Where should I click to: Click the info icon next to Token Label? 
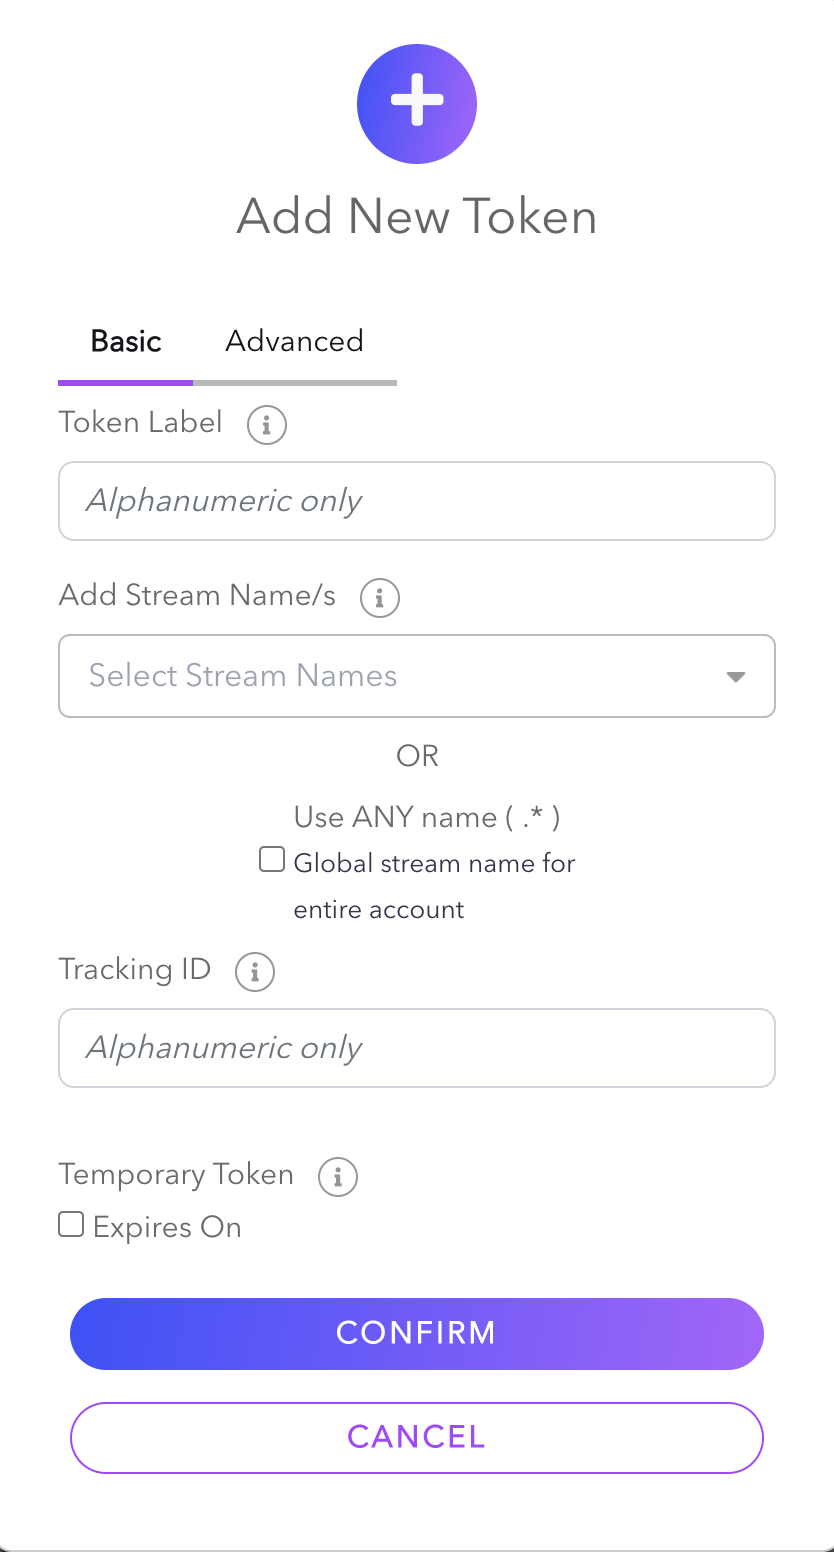coord(267,425)
